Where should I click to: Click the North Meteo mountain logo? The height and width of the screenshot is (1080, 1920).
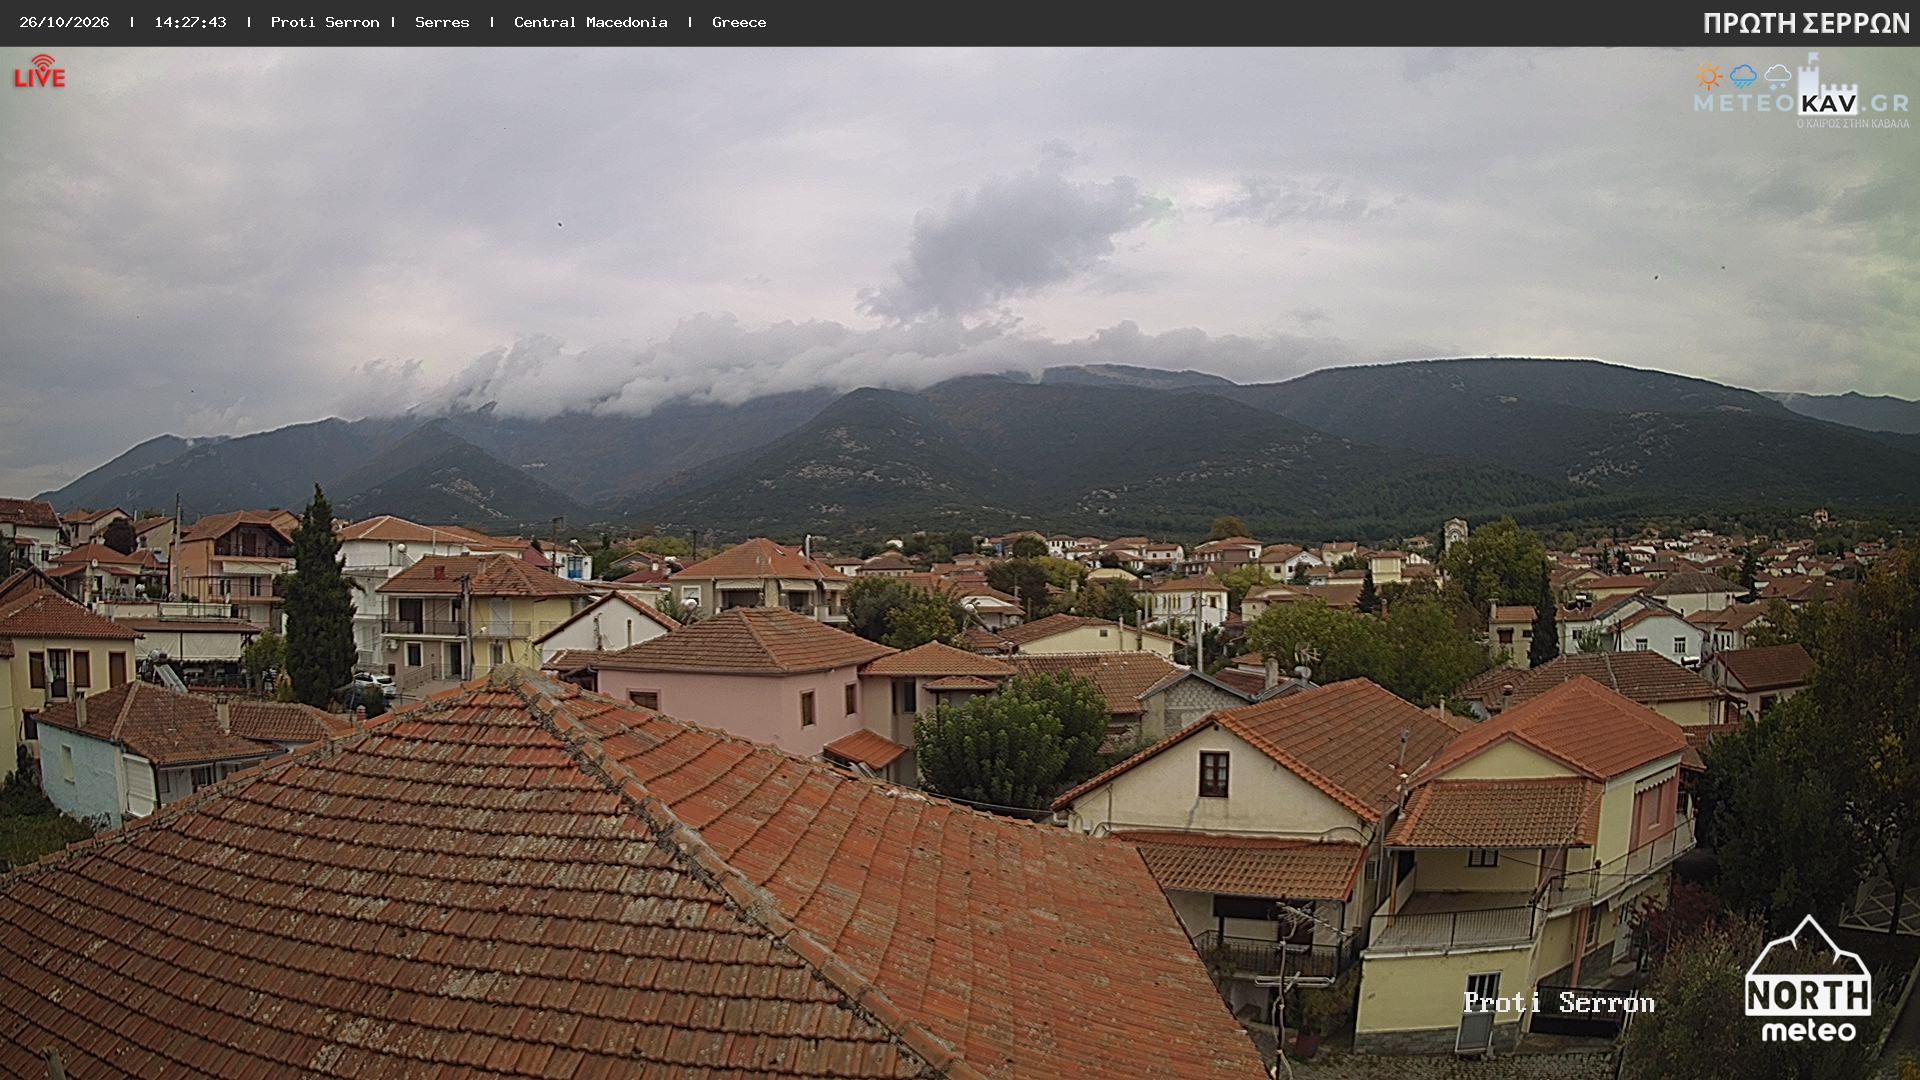pyautogui.click(x=1808, y=979)
